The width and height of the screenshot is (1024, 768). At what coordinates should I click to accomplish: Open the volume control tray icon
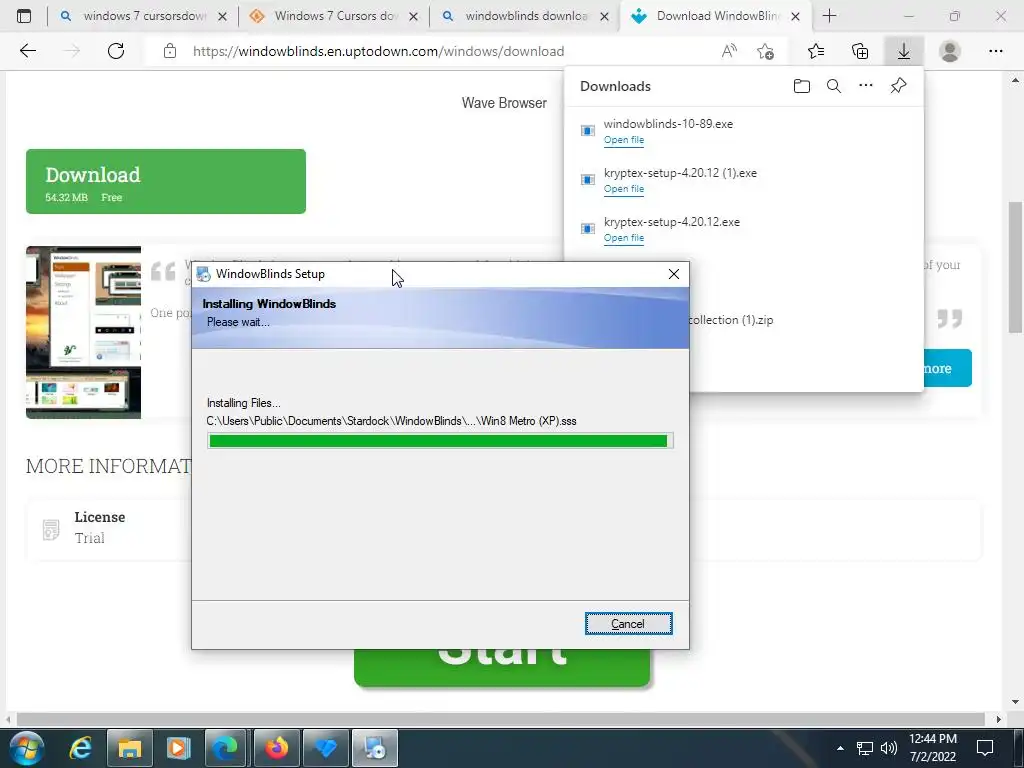889,748
